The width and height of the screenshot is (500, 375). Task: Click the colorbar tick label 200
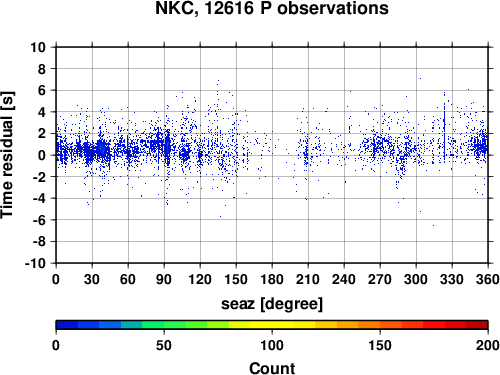[x=487, y=345]
